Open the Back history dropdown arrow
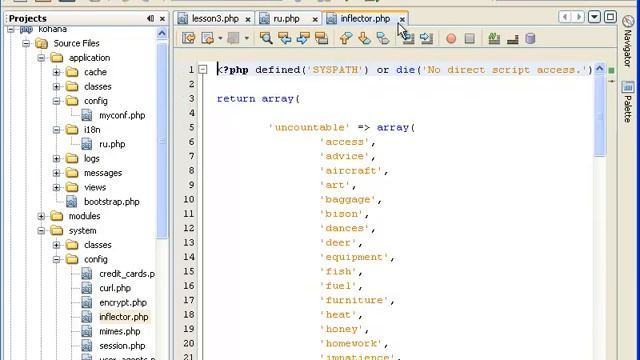640x360 pixels. point(220,38)
